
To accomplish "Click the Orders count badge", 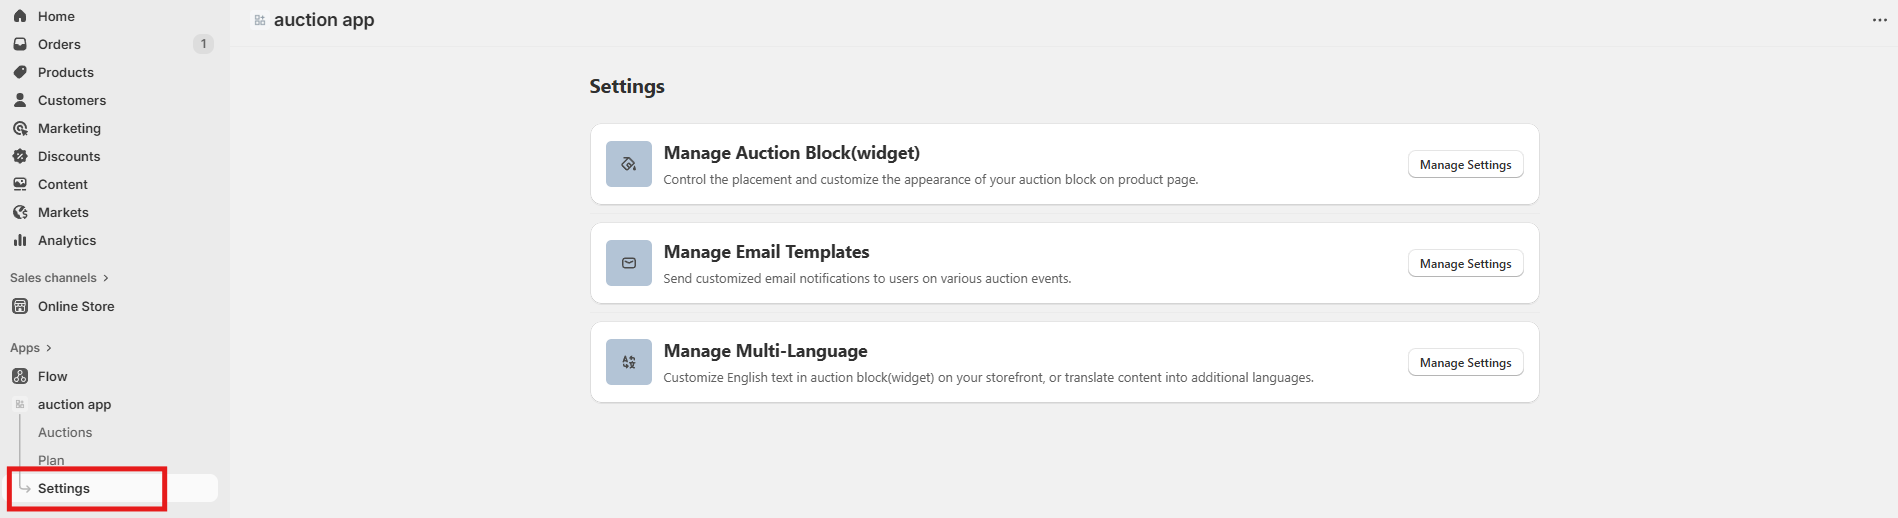I will pos(203,44).
